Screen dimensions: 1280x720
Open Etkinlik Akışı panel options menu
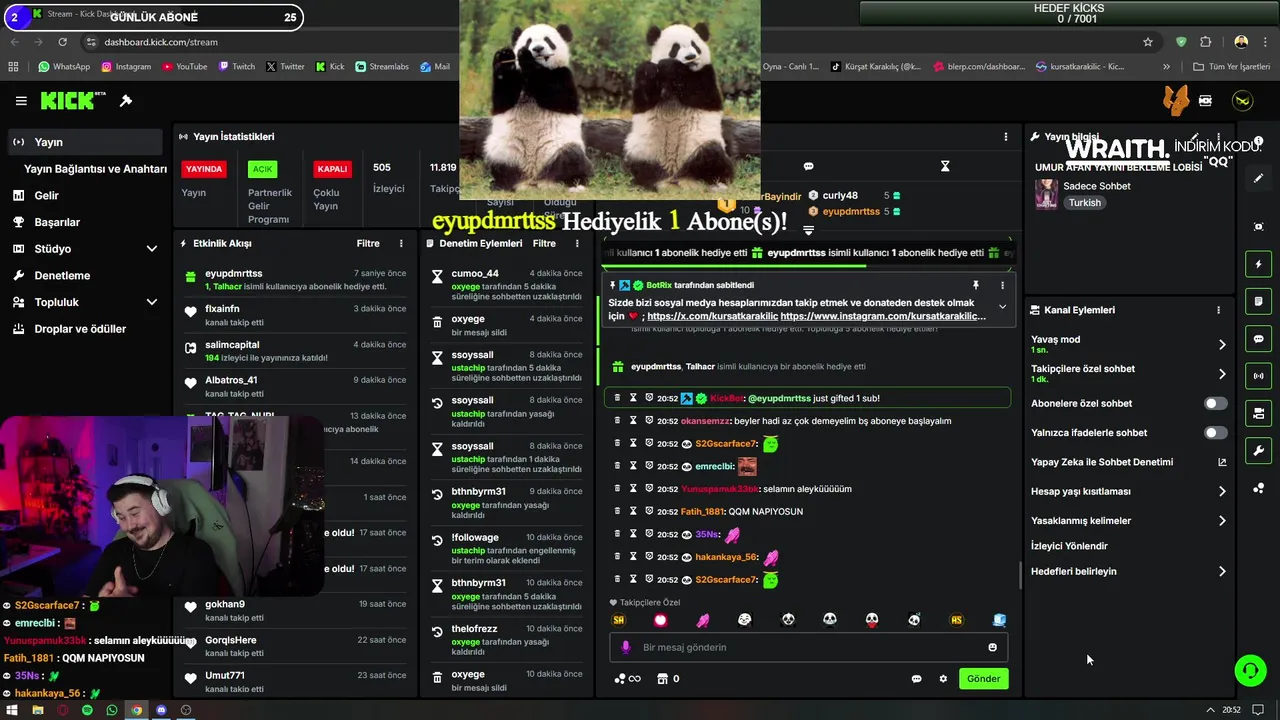coord(401,244)
